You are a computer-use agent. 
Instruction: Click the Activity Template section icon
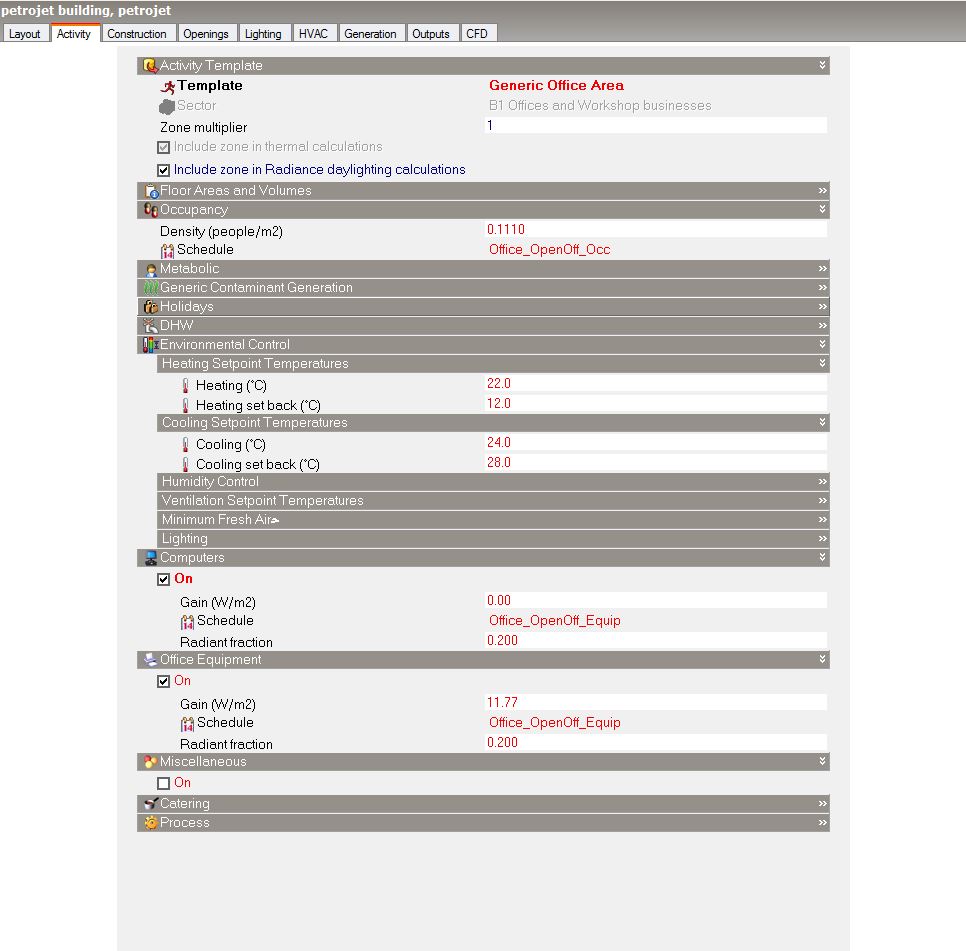tap(151, 66)
